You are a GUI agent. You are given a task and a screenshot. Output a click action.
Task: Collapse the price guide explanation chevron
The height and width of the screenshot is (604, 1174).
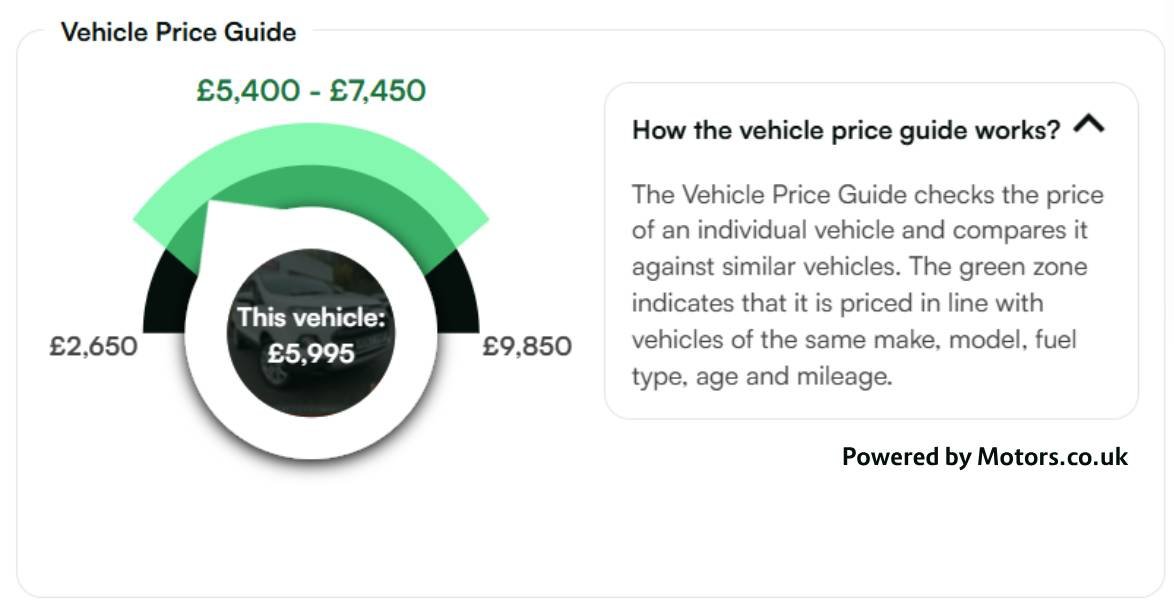[1089, 124]
